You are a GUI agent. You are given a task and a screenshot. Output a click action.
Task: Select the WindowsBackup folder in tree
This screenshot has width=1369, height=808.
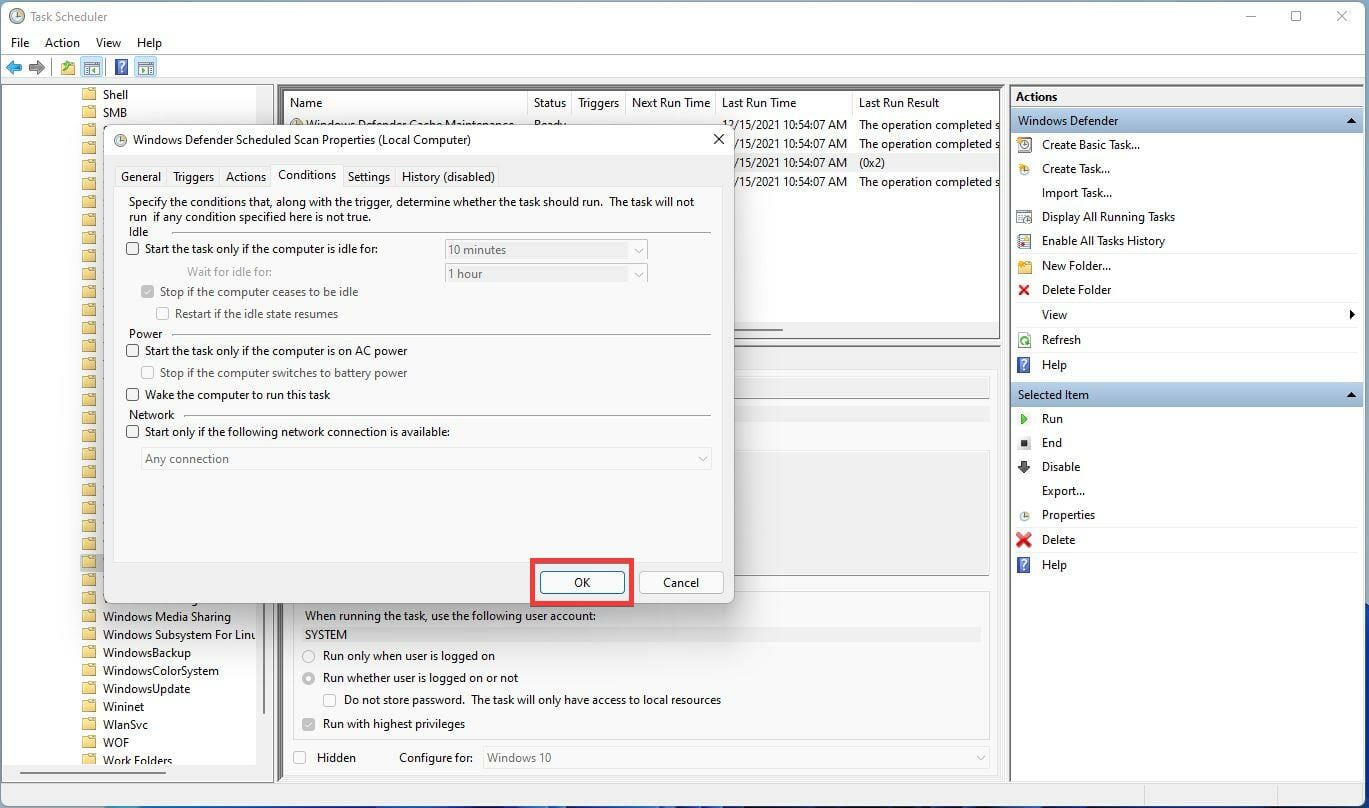147,653
